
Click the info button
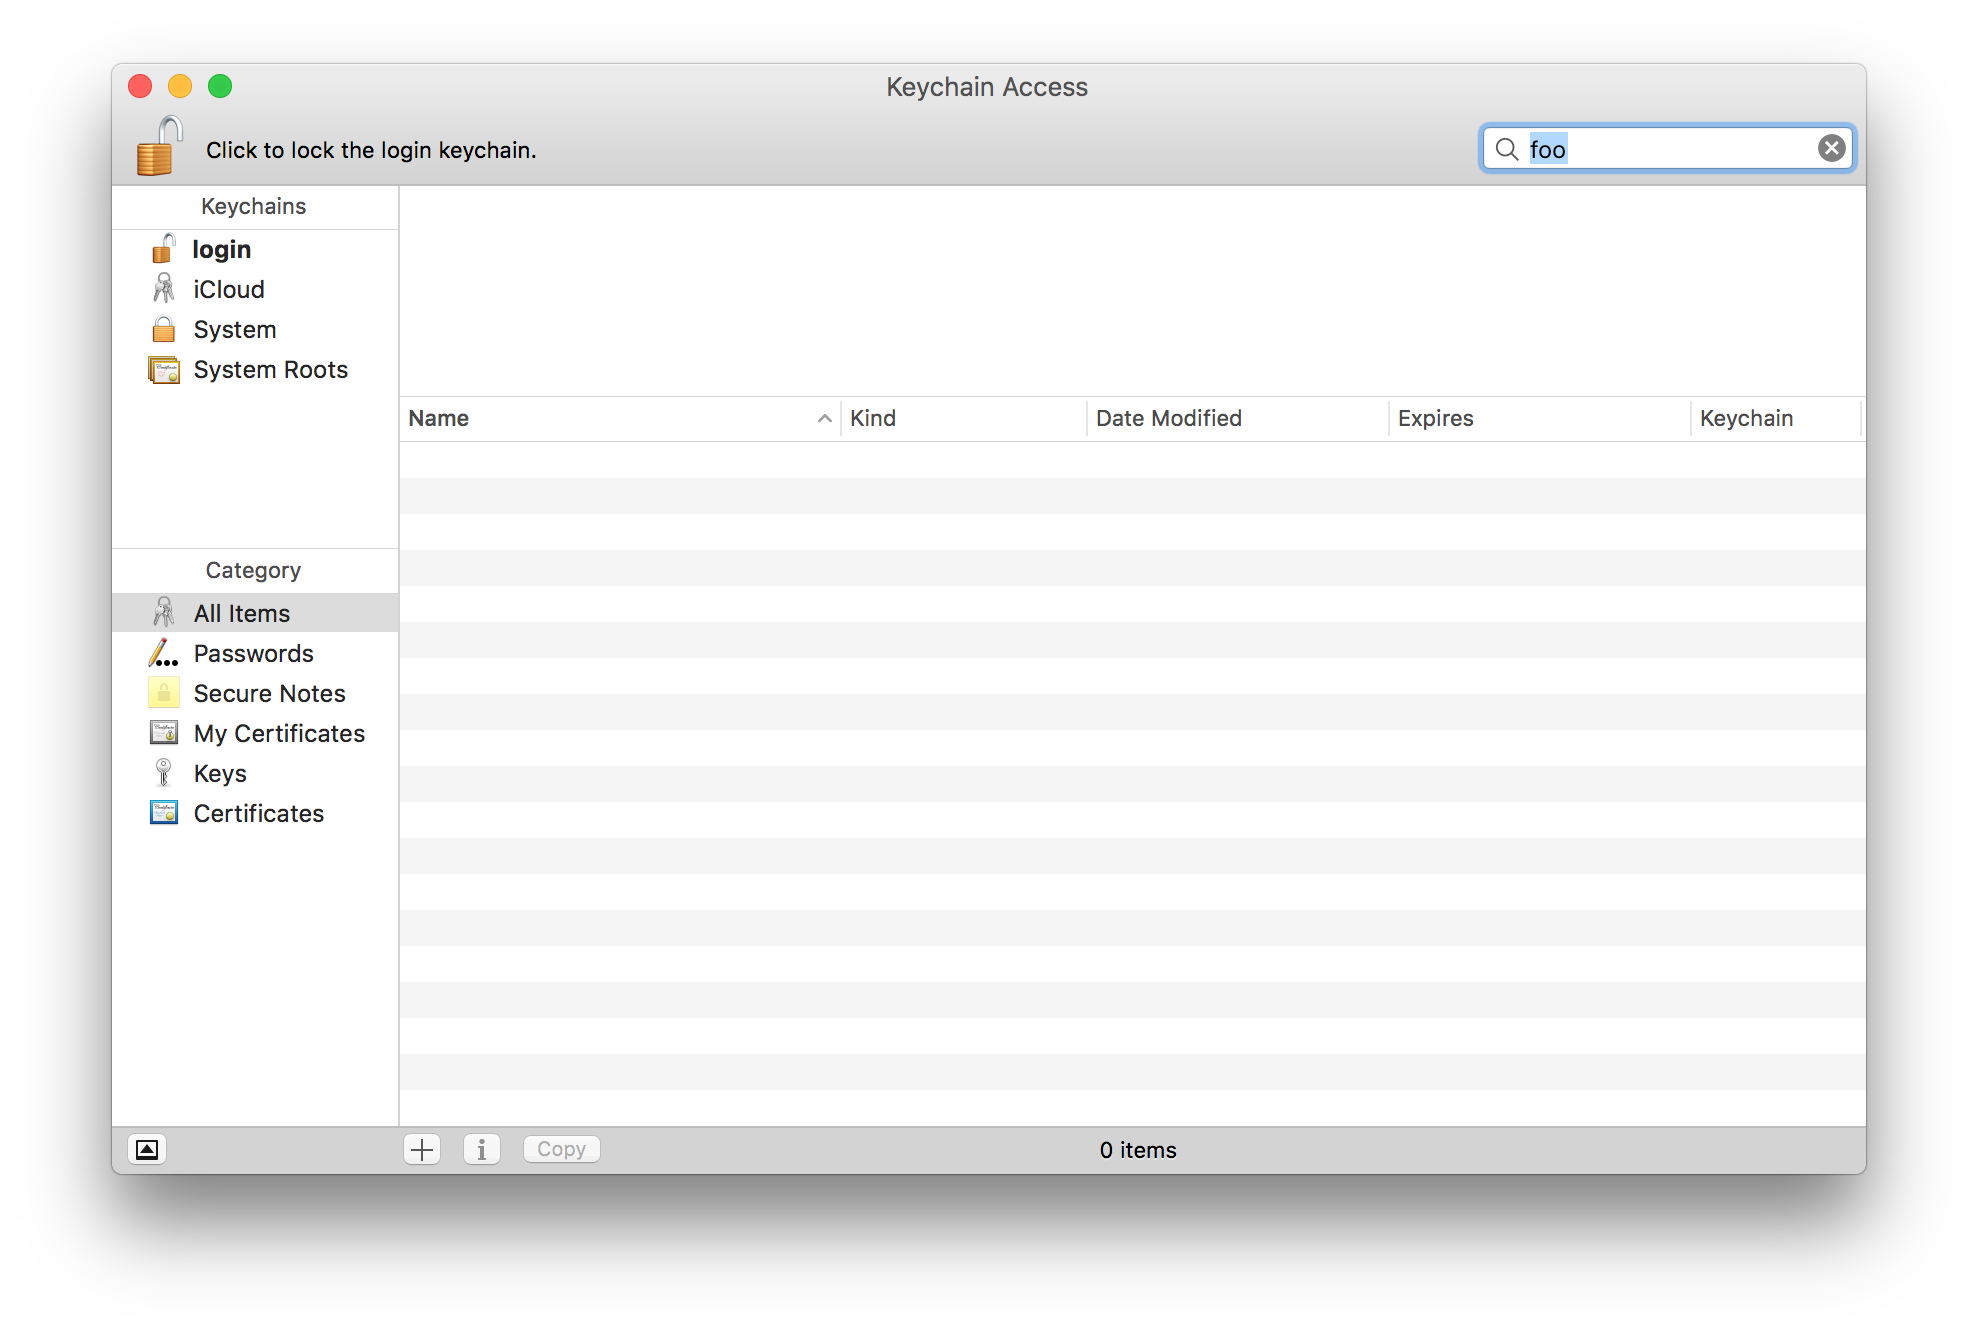pyautogui.click(x=482, y=1149)
